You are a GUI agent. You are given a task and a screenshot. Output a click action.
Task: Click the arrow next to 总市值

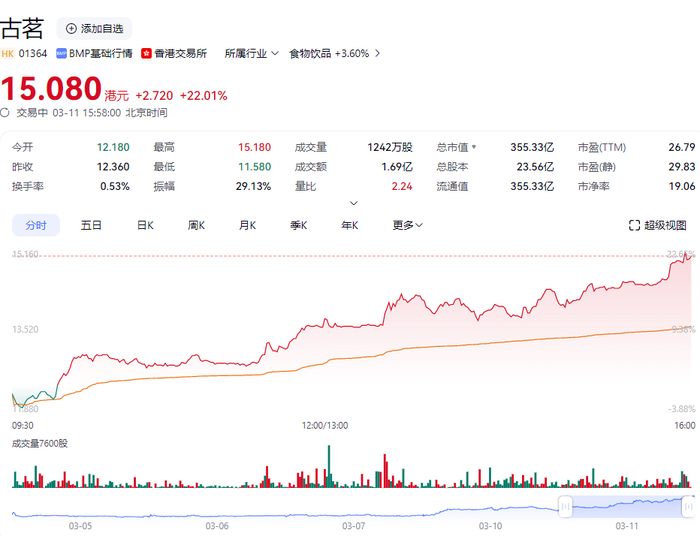(x=474, y=147)
